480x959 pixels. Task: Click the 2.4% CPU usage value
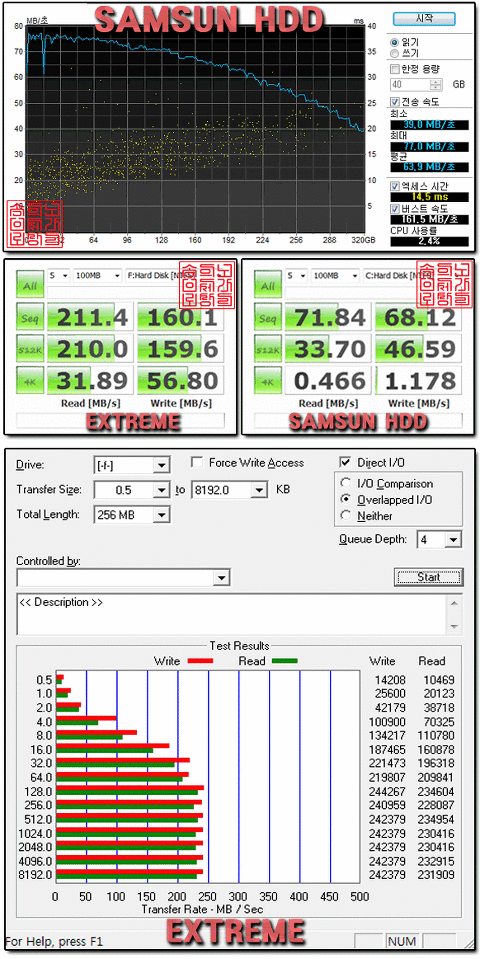coord(428,240)
